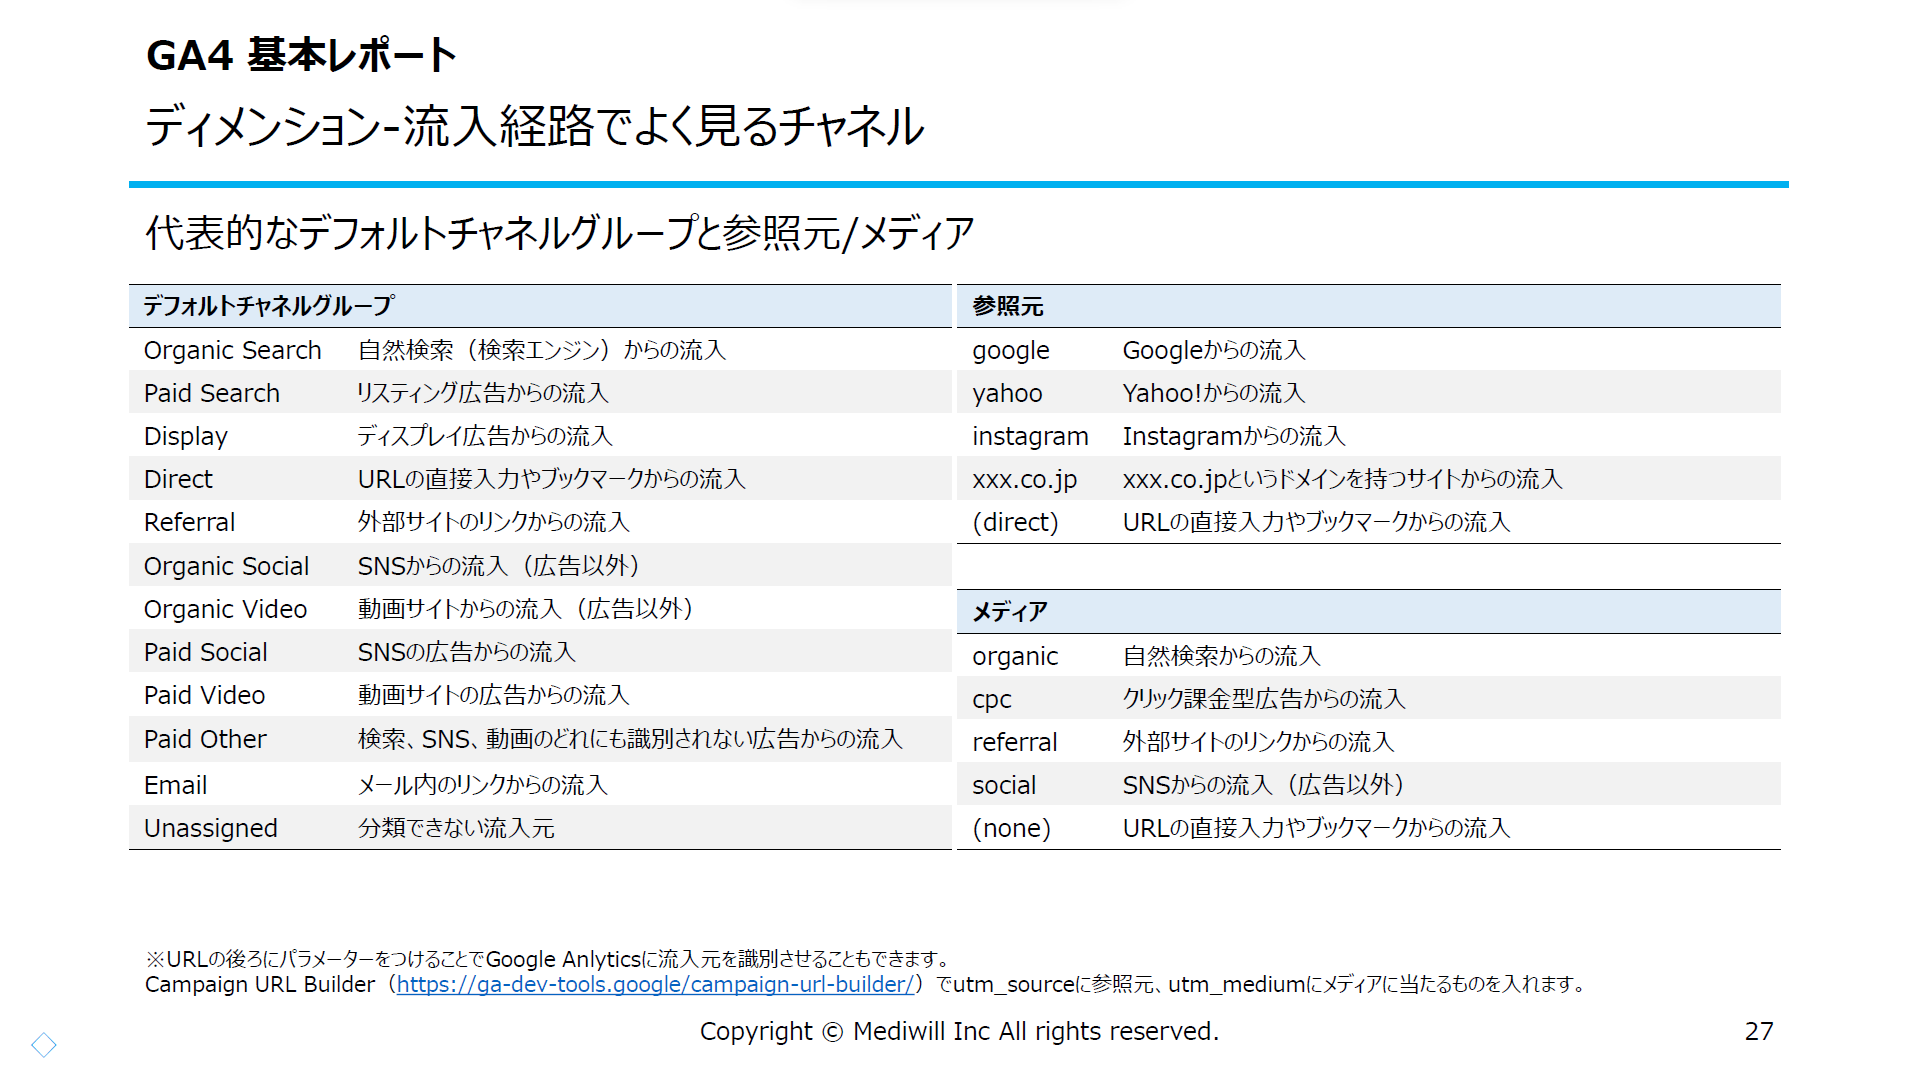
Task: Click description 'ディスプレイ広告からの流入'
Action: [x=485, y=436]
